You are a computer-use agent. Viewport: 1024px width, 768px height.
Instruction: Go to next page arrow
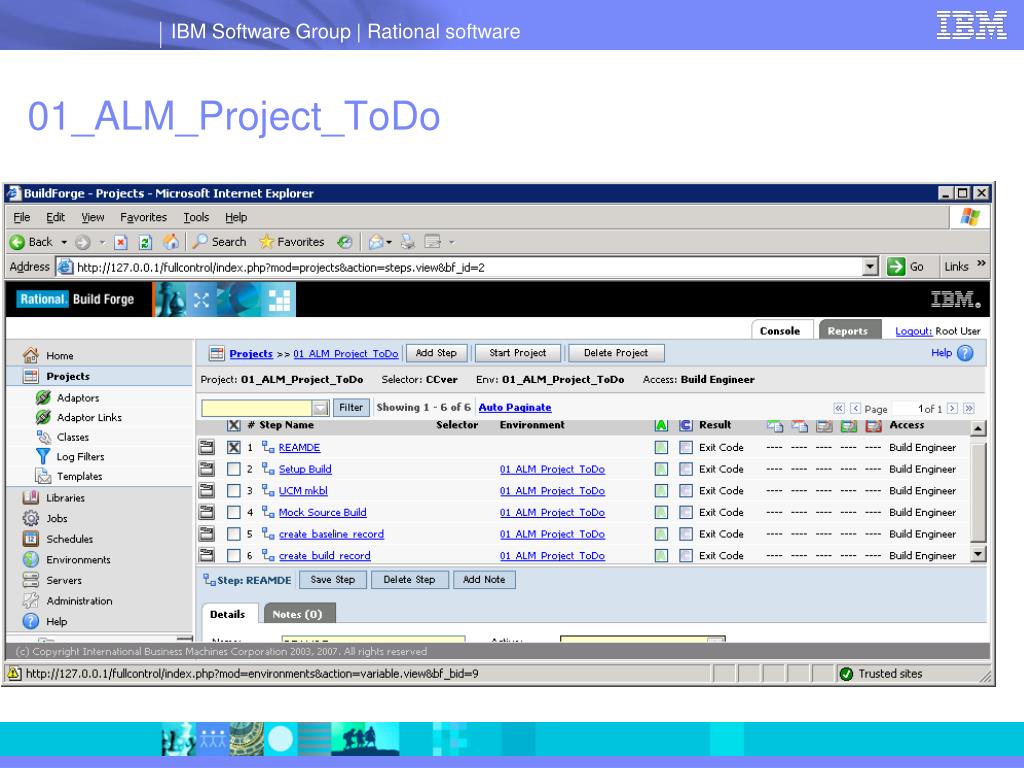952,408
